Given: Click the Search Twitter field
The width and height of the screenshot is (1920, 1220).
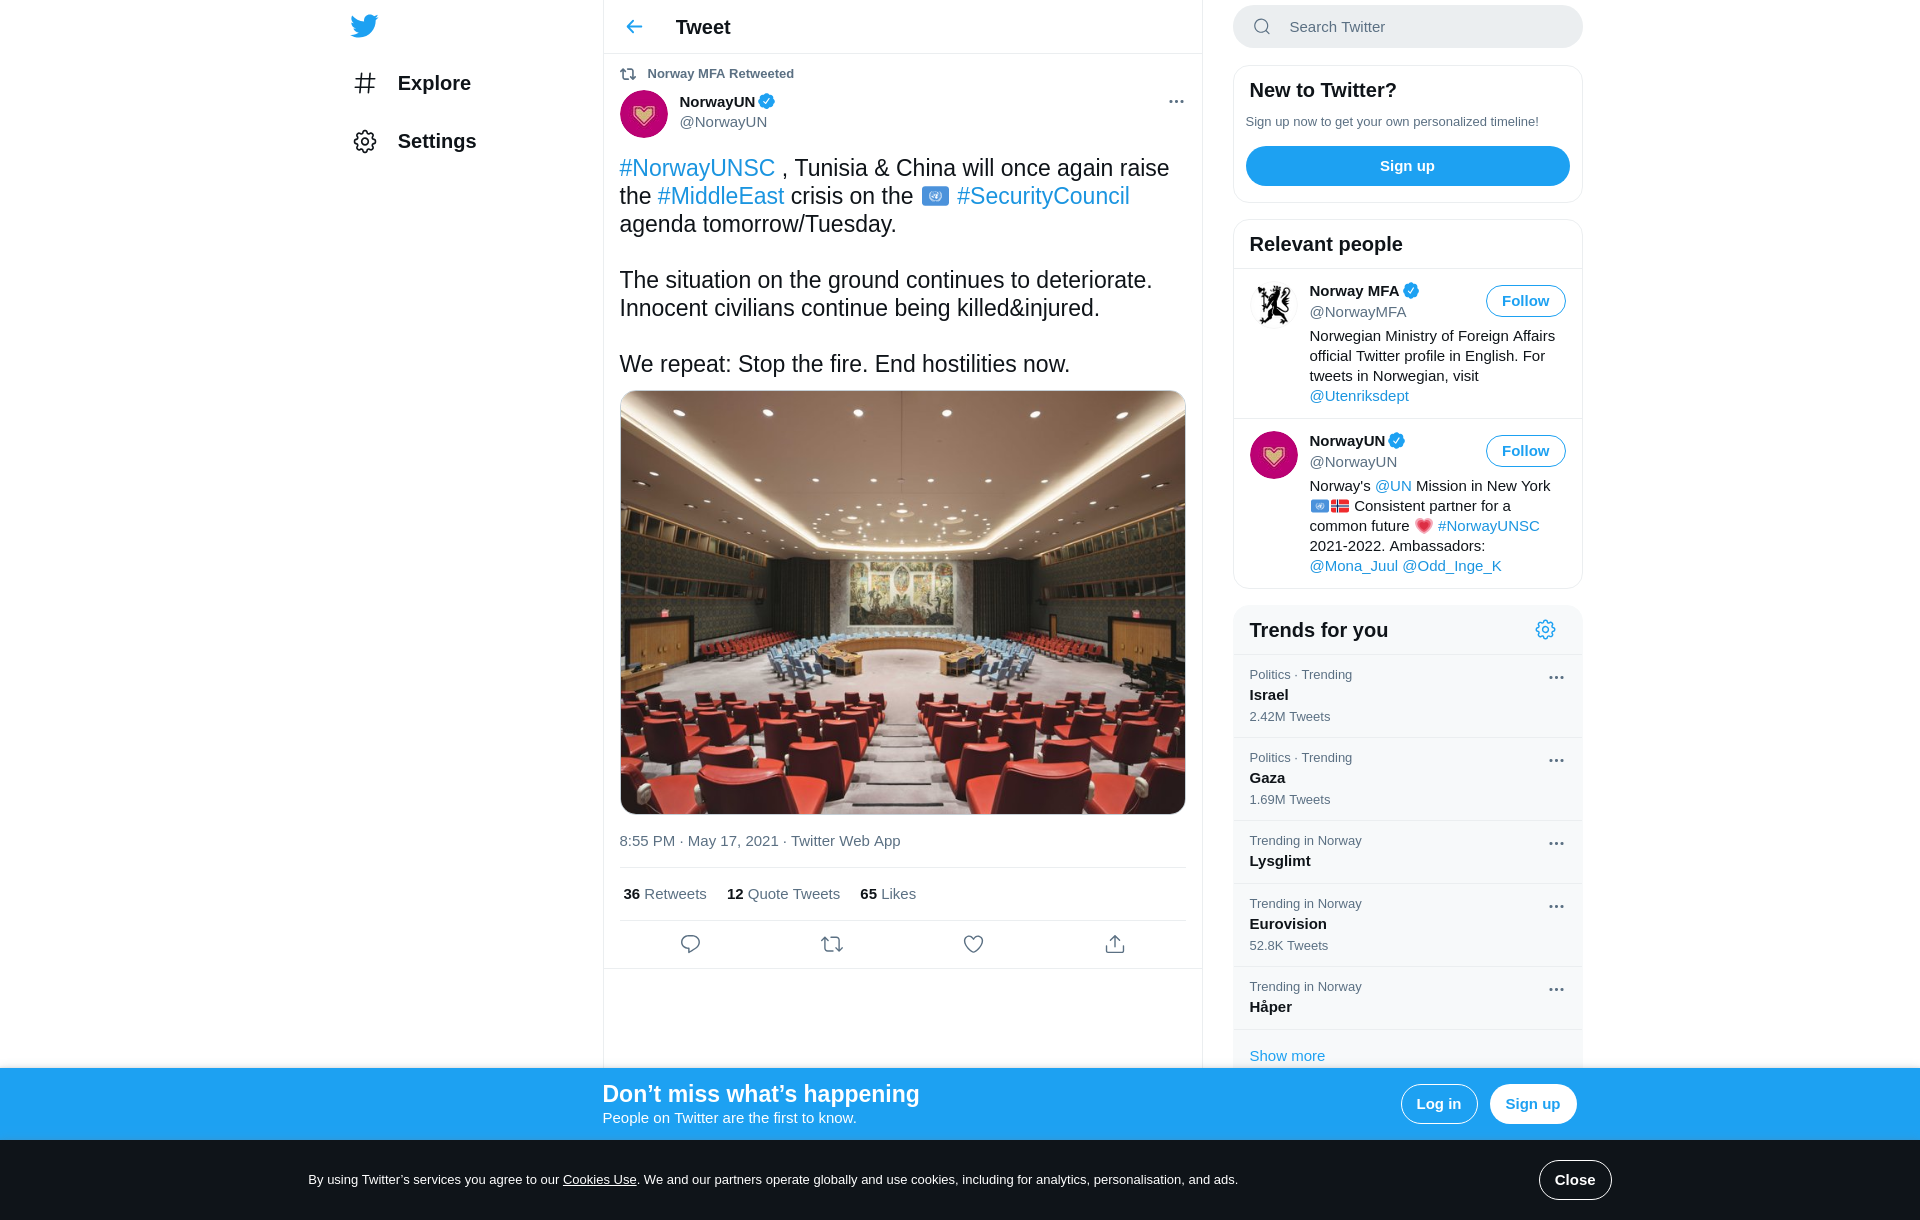Looking at the screenshot, I should (1407, 27).
